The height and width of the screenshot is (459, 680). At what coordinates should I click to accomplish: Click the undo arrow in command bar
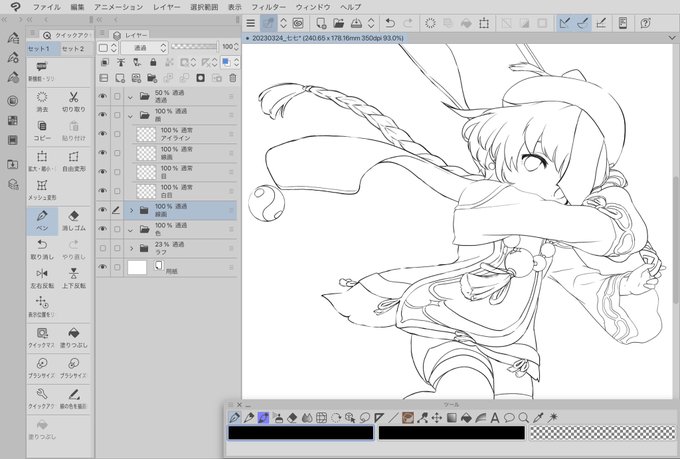point(390,23)
